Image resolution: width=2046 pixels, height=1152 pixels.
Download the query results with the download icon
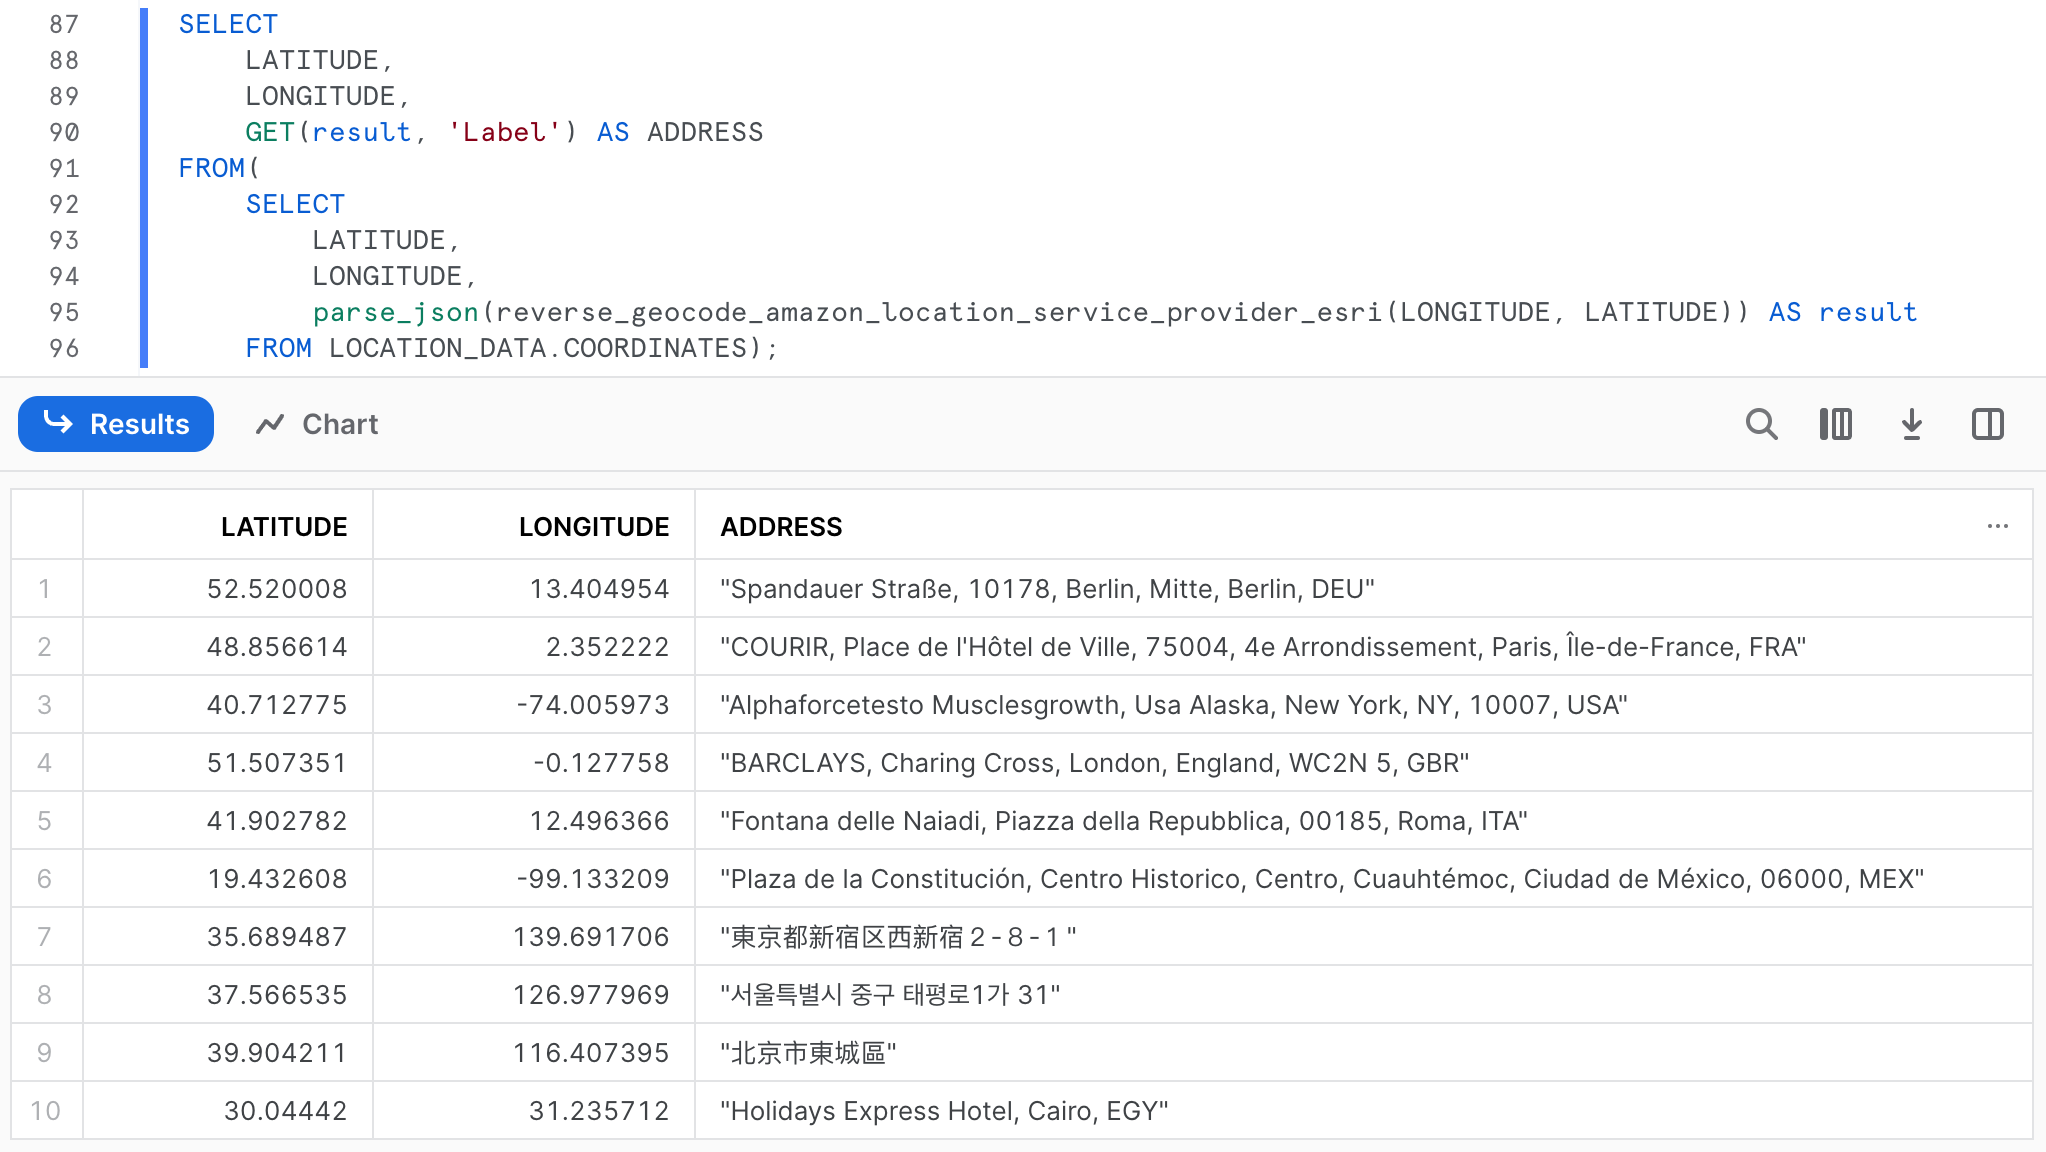pos(1911,424)
